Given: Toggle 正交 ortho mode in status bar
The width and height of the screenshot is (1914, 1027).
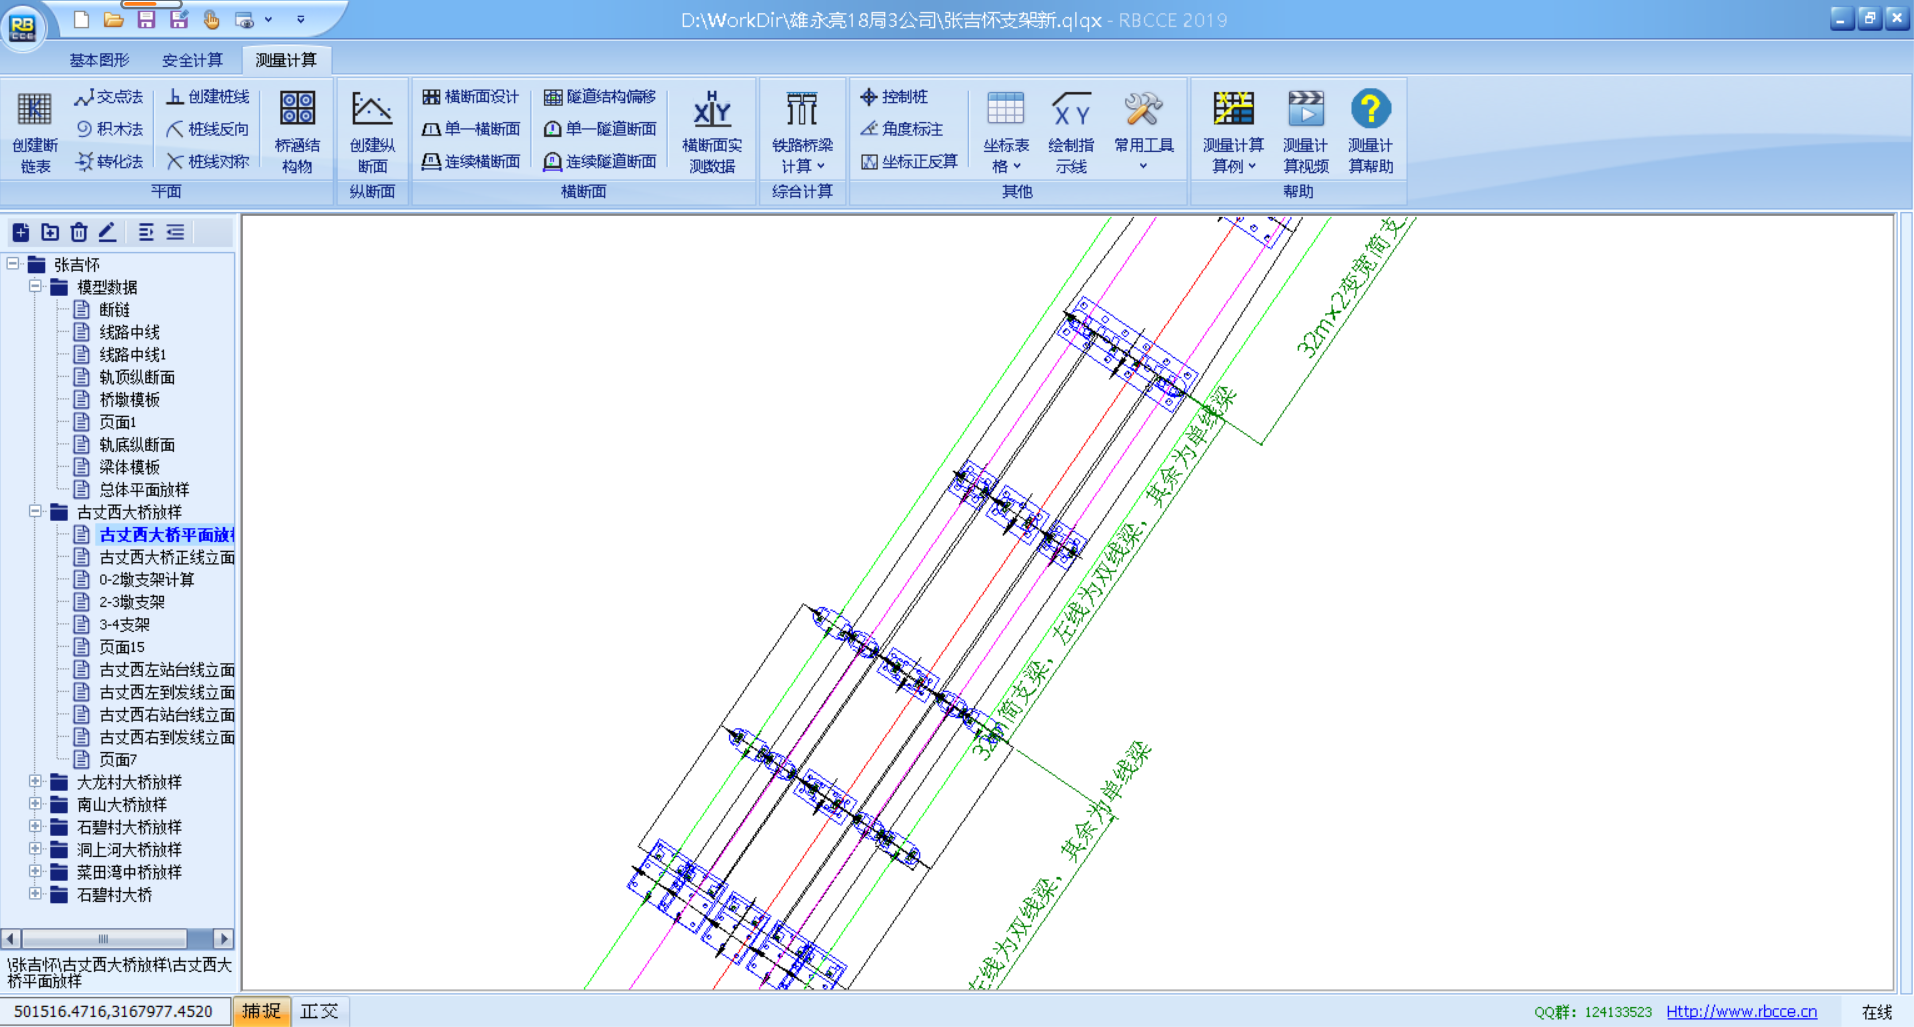Looking at the screenshot, I should (319, 1011).
